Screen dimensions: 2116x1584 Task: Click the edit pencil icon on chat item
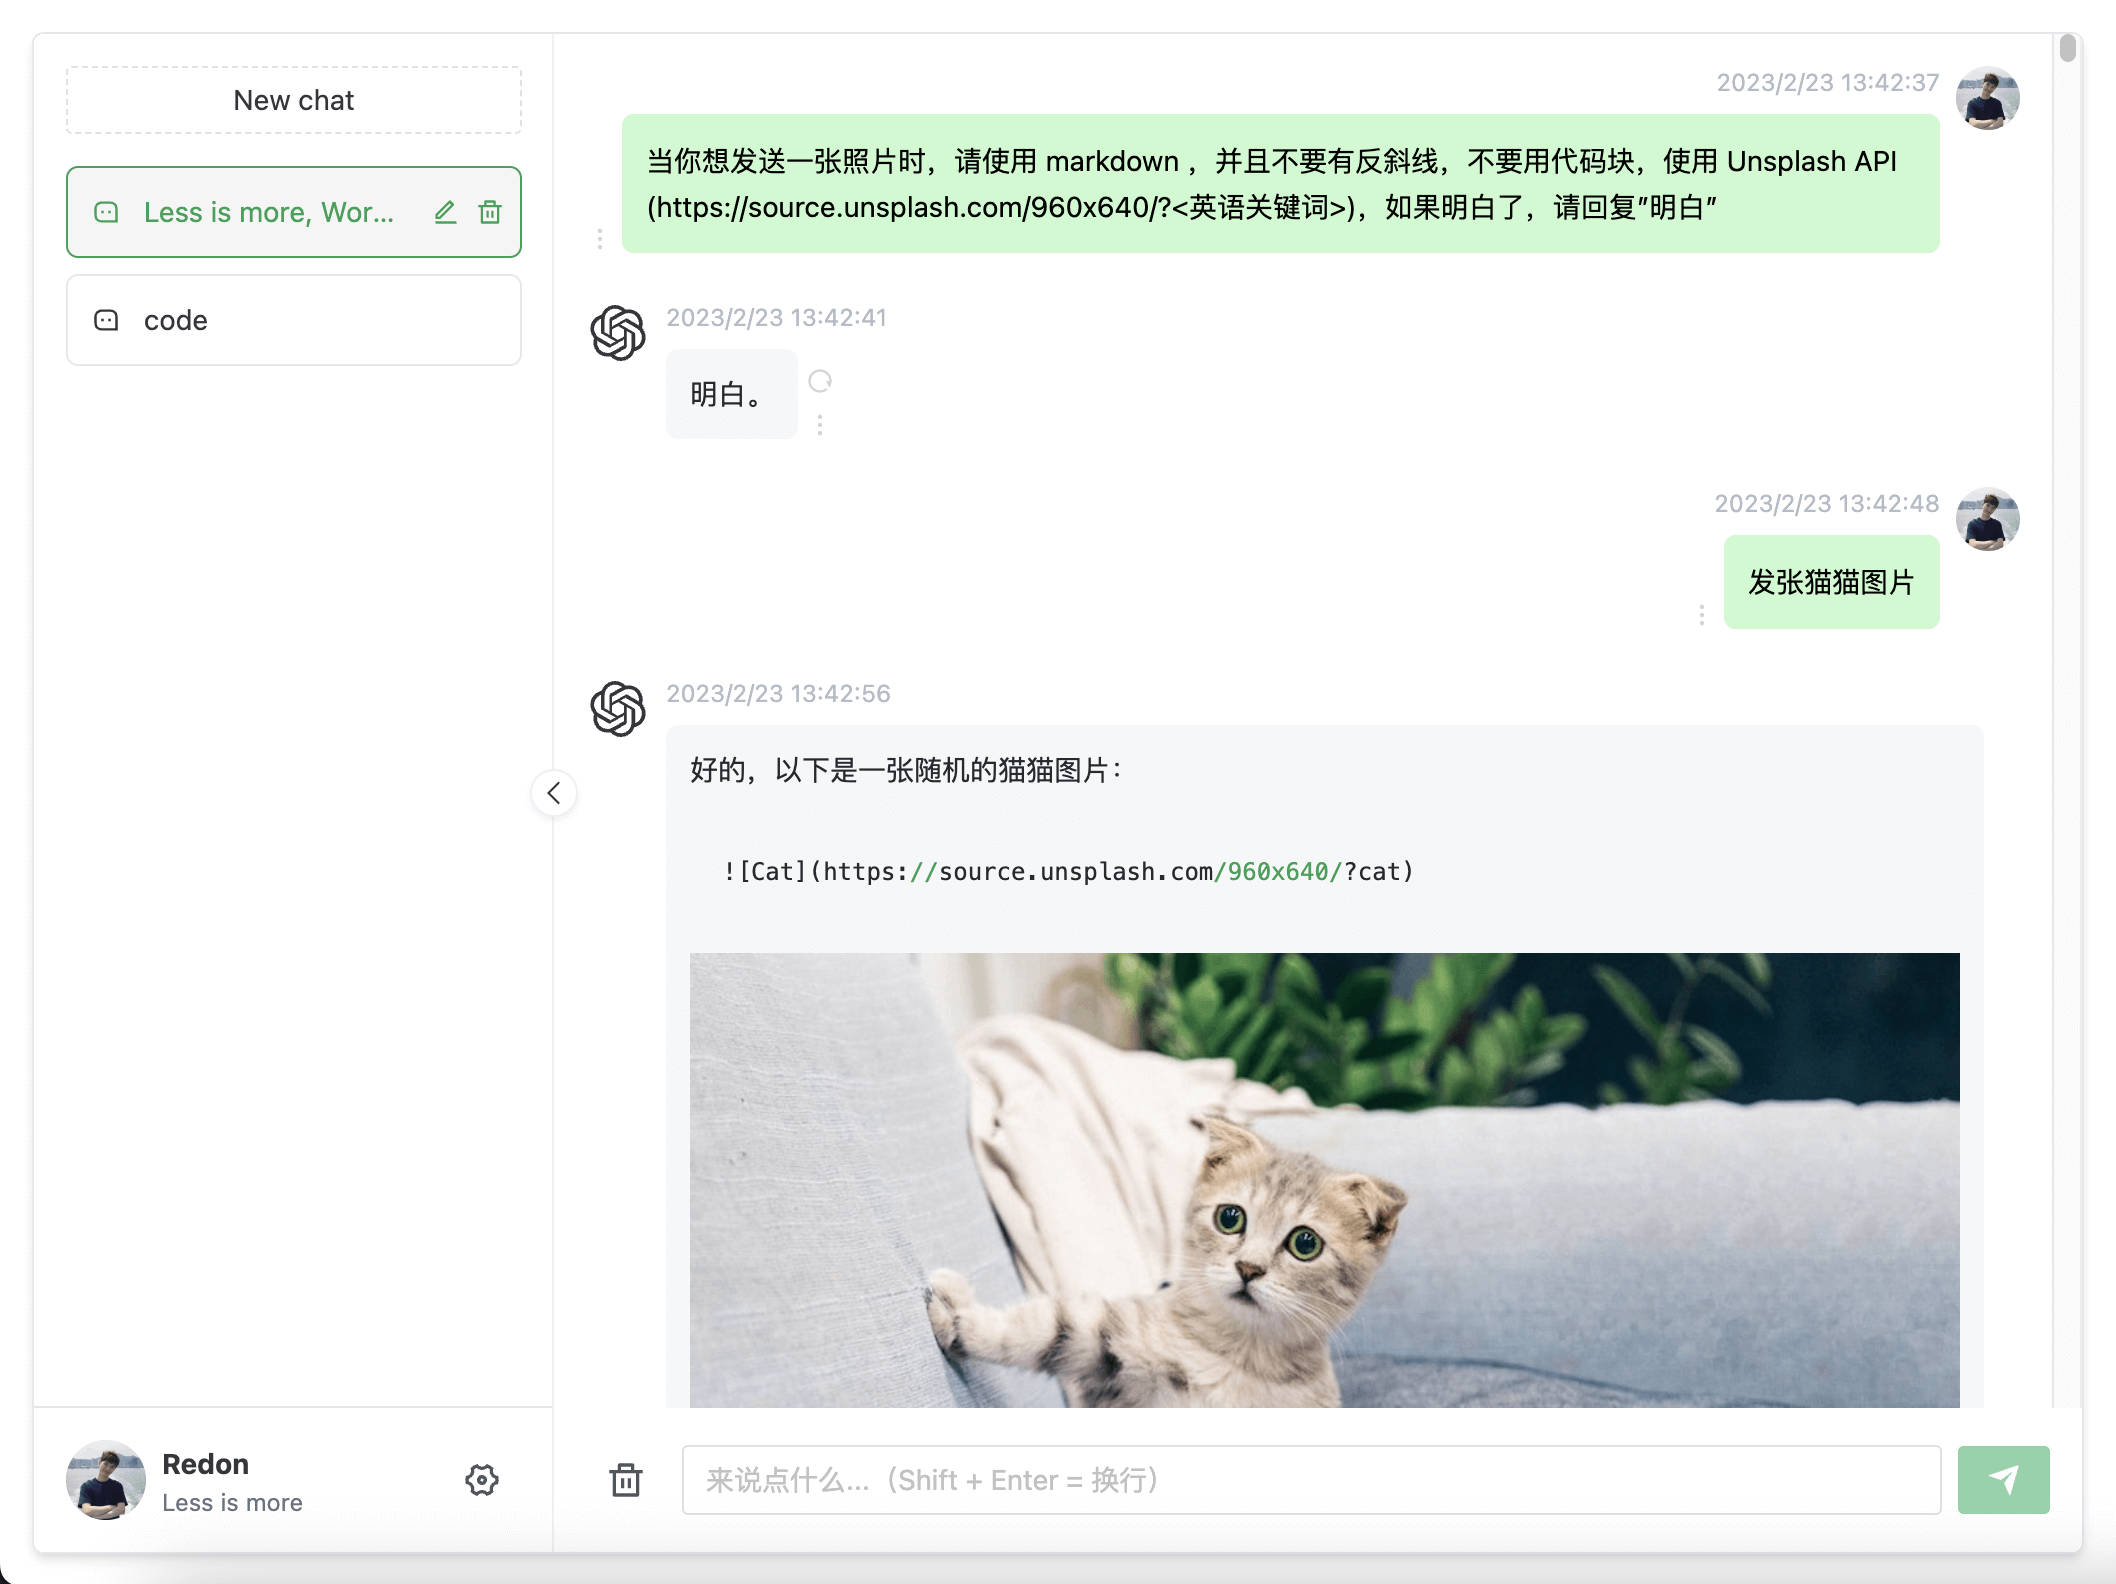click(442, 211)
